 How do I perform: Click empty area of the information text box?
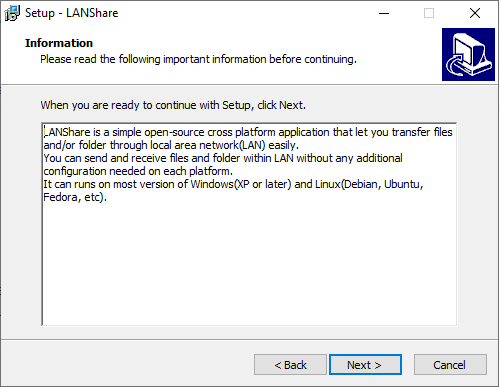[249, 263]
